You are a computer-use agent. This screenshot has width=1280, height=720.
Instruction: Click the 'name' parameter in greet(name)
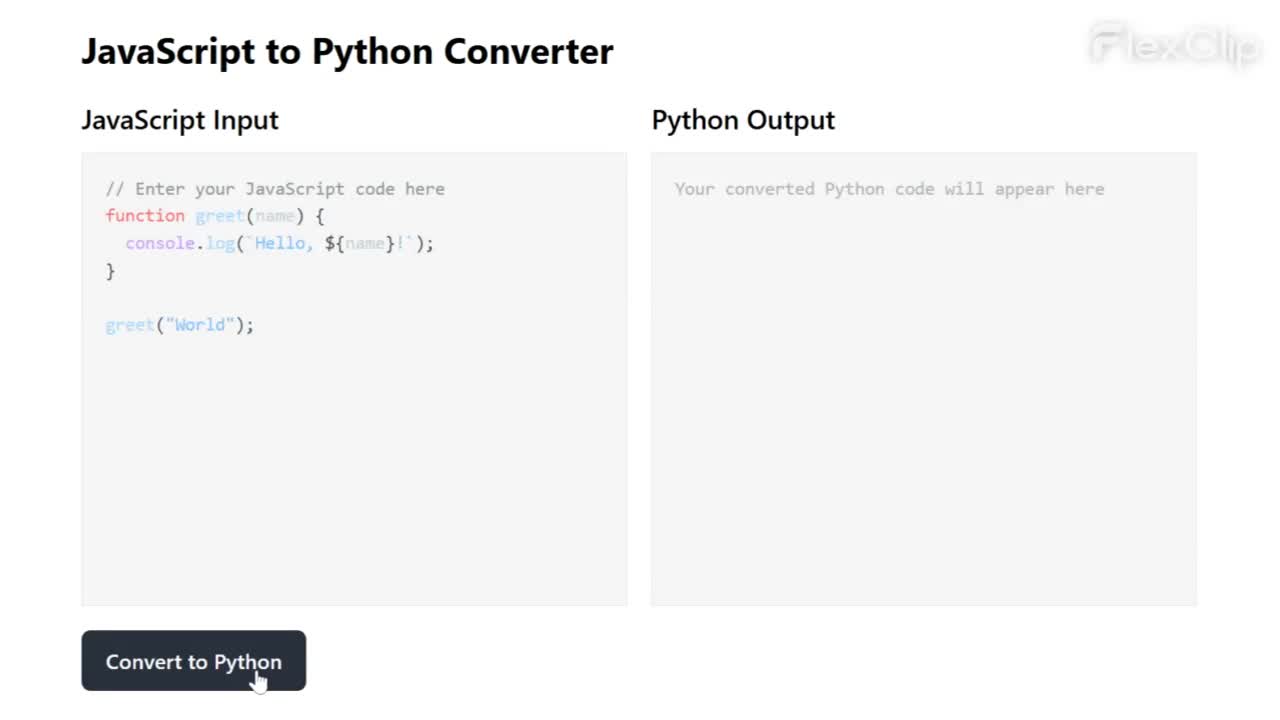pyautogui.click(x=275, y=216)
